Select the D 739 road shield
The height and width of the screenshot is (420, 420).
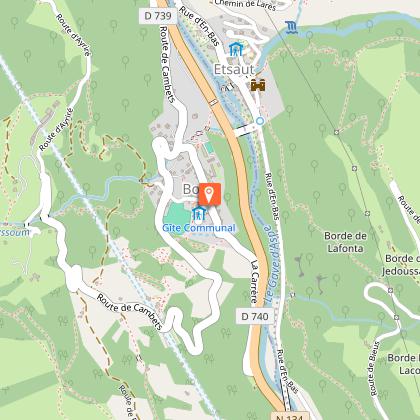pos(158,16)
